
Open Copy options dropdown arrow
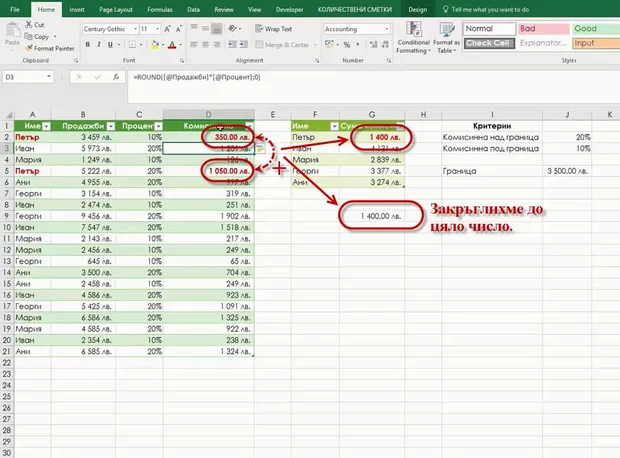click(55, 36)
